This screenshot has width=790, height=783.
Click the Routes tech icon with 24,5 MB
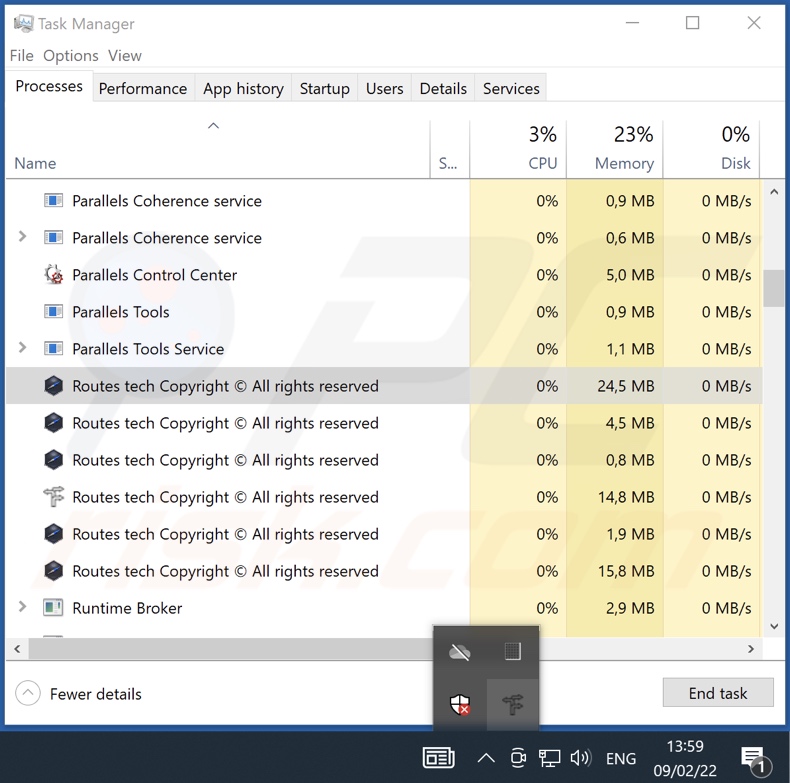[53, 386]
